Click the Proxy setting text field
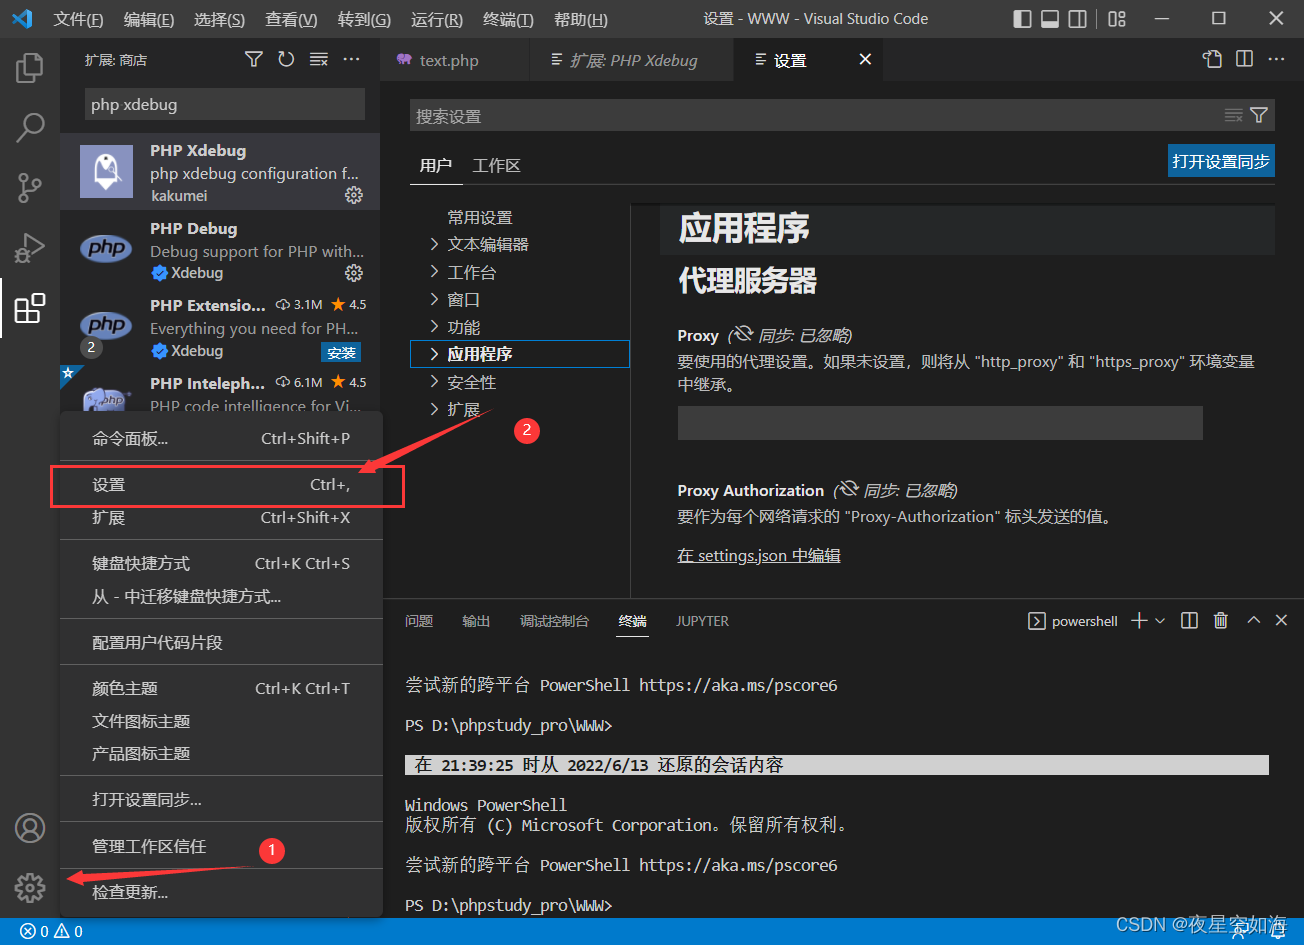The height and width of the screenshot is (945, 1304). [x=940, y=423]
